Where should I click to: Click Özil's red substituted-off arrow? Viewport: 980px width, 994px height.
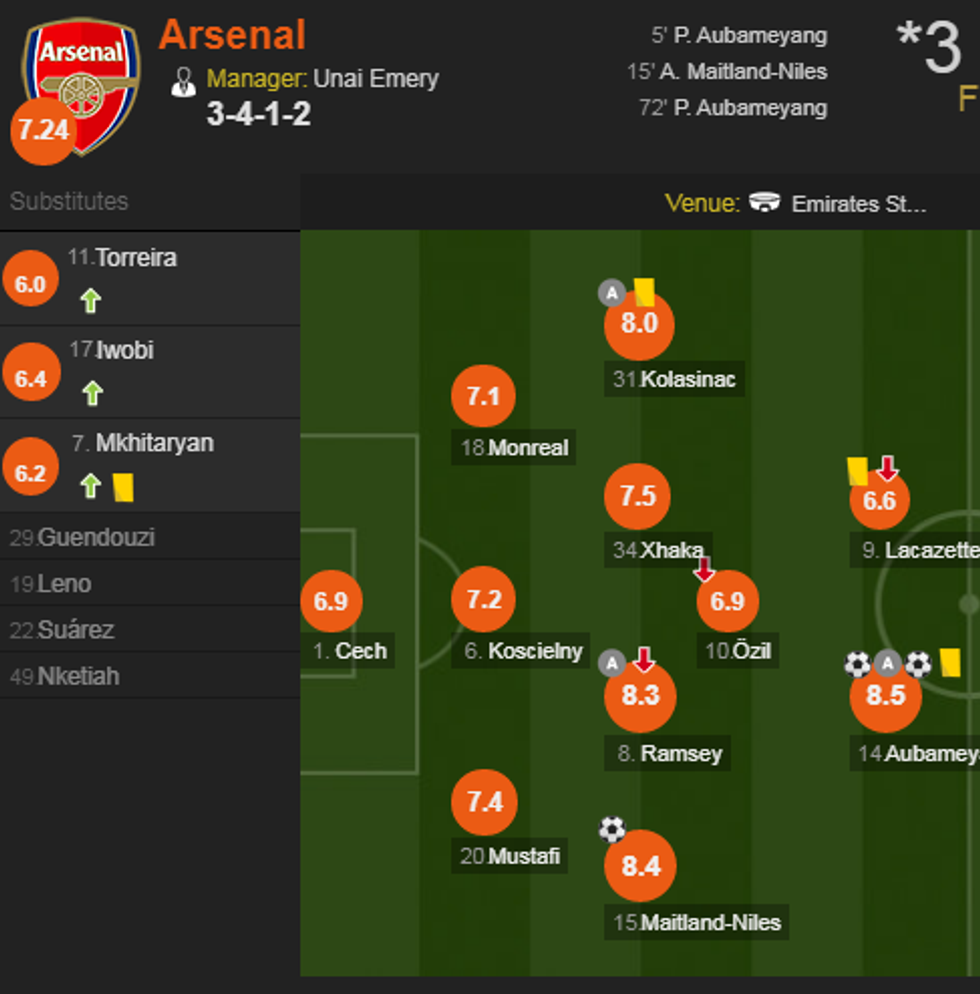pyautogui.click(x=704, y=569)
